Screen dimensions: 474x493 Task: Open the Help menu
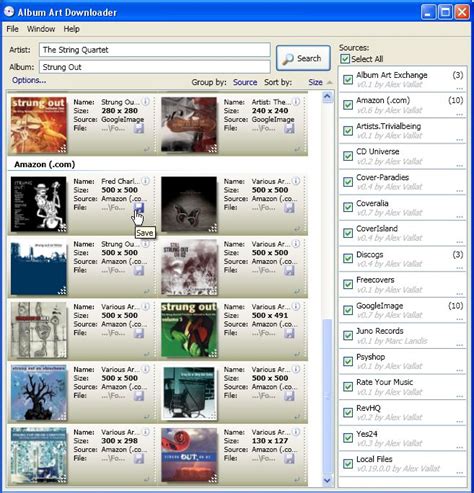[x=71, y=29]
